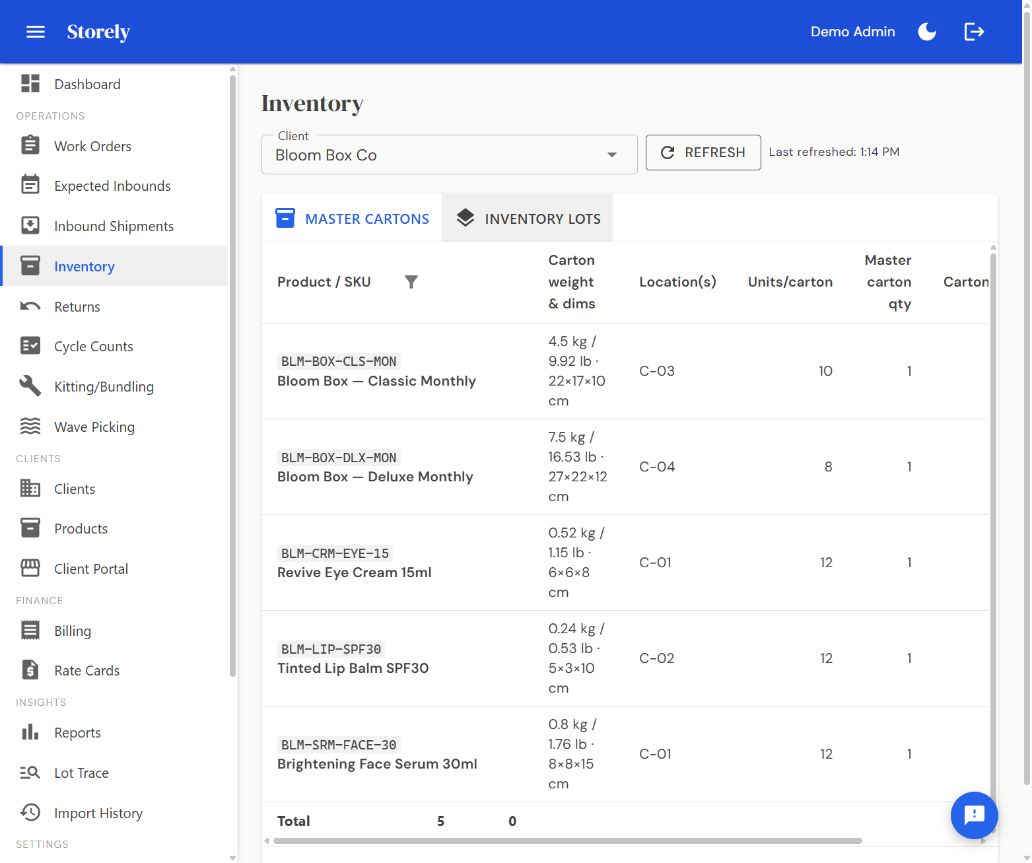Open the Client dropdown Bloom Box Co
The width and height of the screenshot is (1032, 863).
(x=449, y=155)
